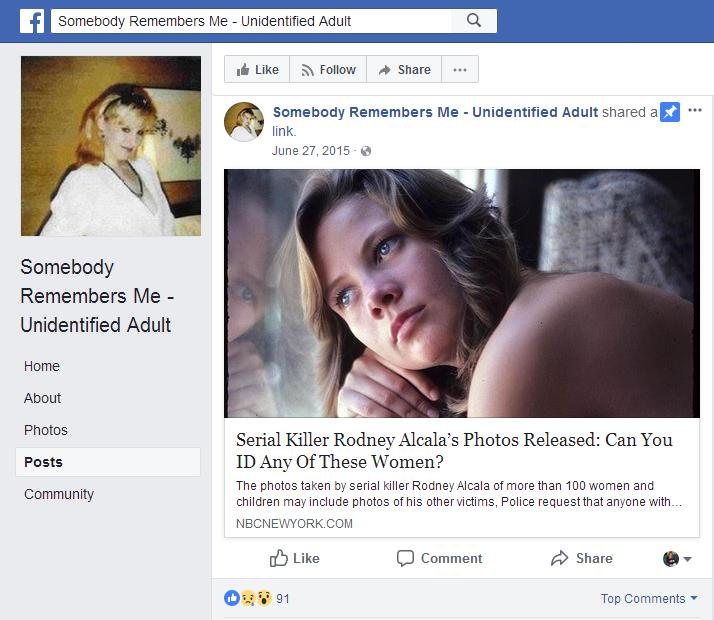The height and width of the screenshot is (620, 714).
Task: Click the small page avatar in post header
Action: 244,121
